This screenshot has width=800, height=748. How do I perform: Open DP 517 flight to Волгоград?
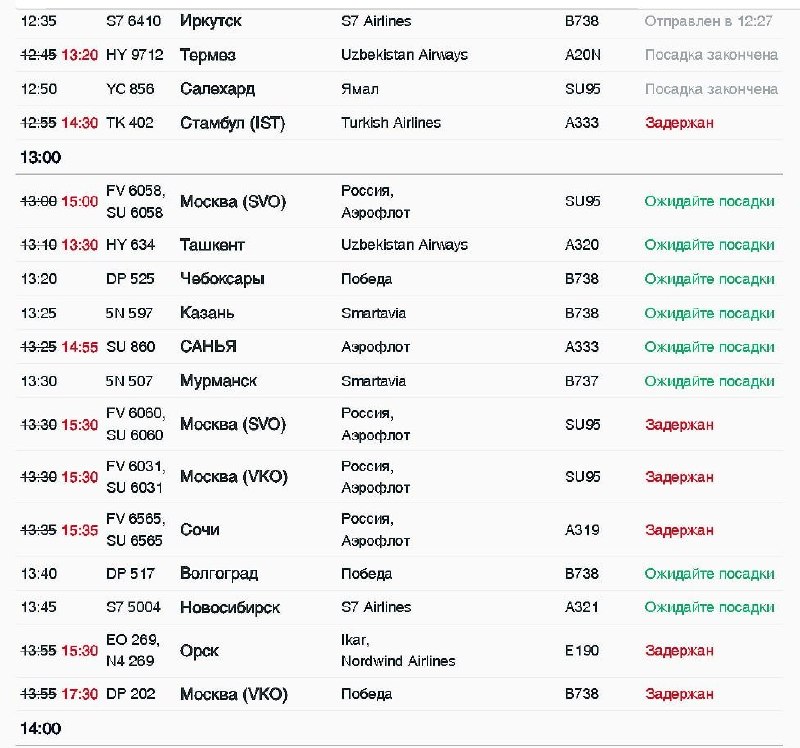tap(399, 574)
